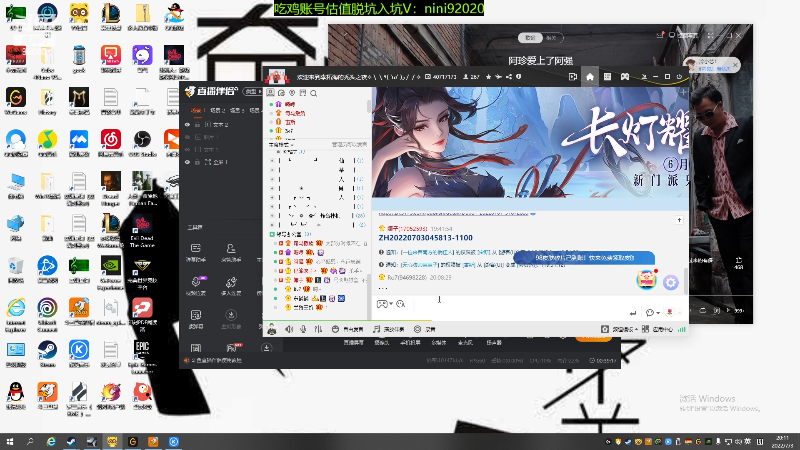Toggle visibility eye of second source row

187,137
